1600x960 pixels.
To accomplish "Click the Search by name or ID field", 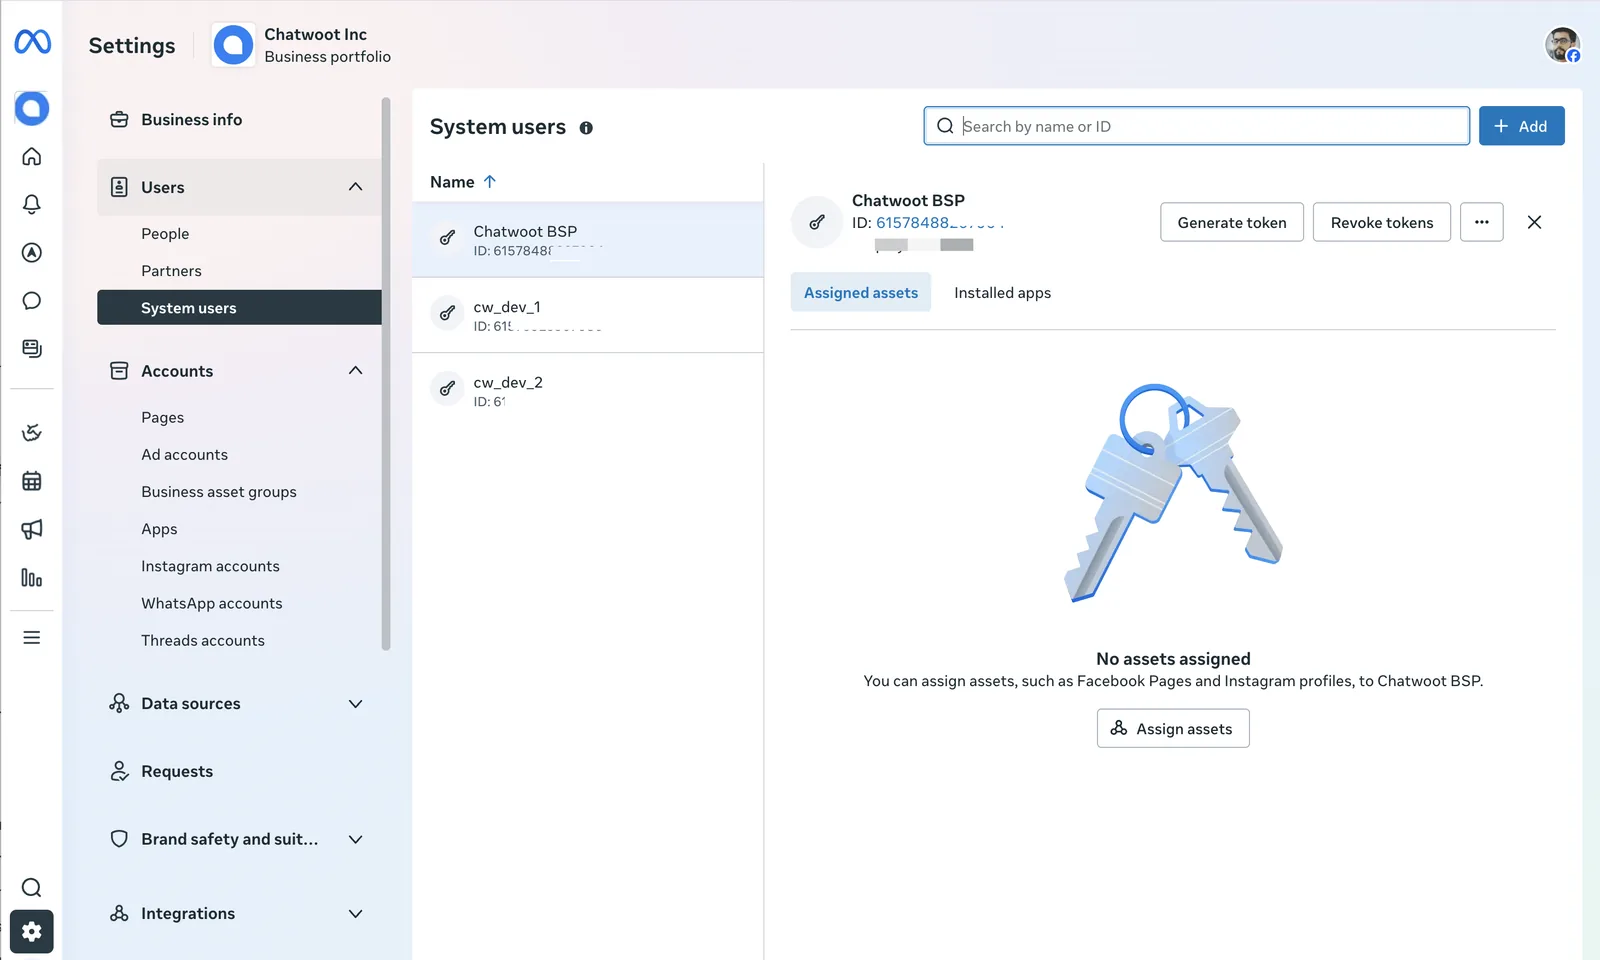I will [x=1197, y=126].
